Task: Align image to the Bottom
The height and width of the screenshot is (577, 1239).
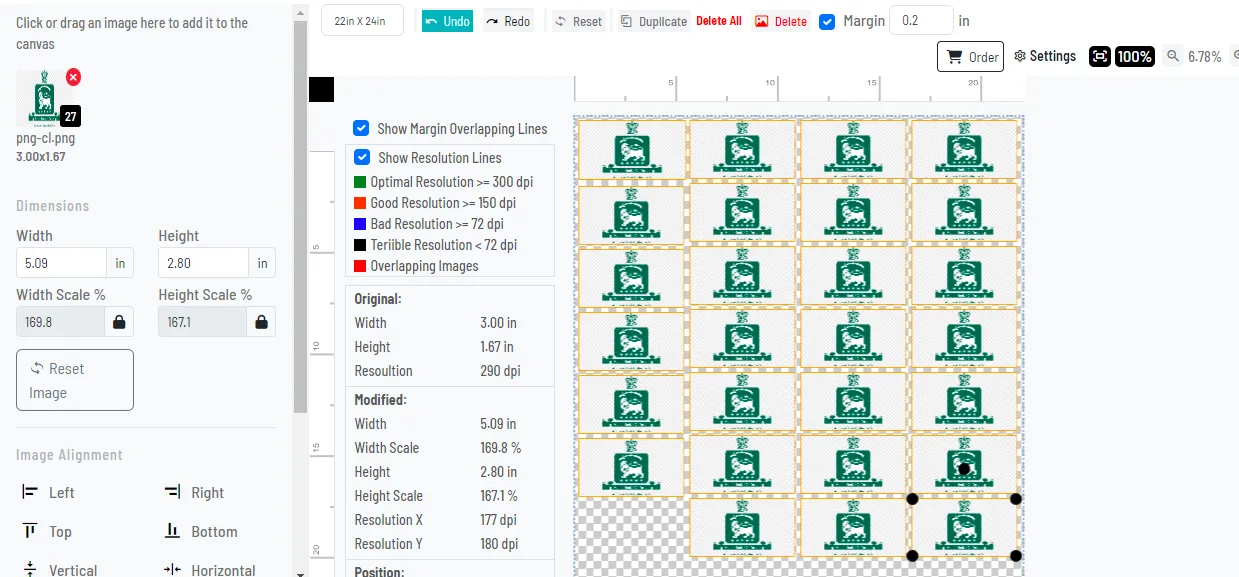Action: click(201, 532)
